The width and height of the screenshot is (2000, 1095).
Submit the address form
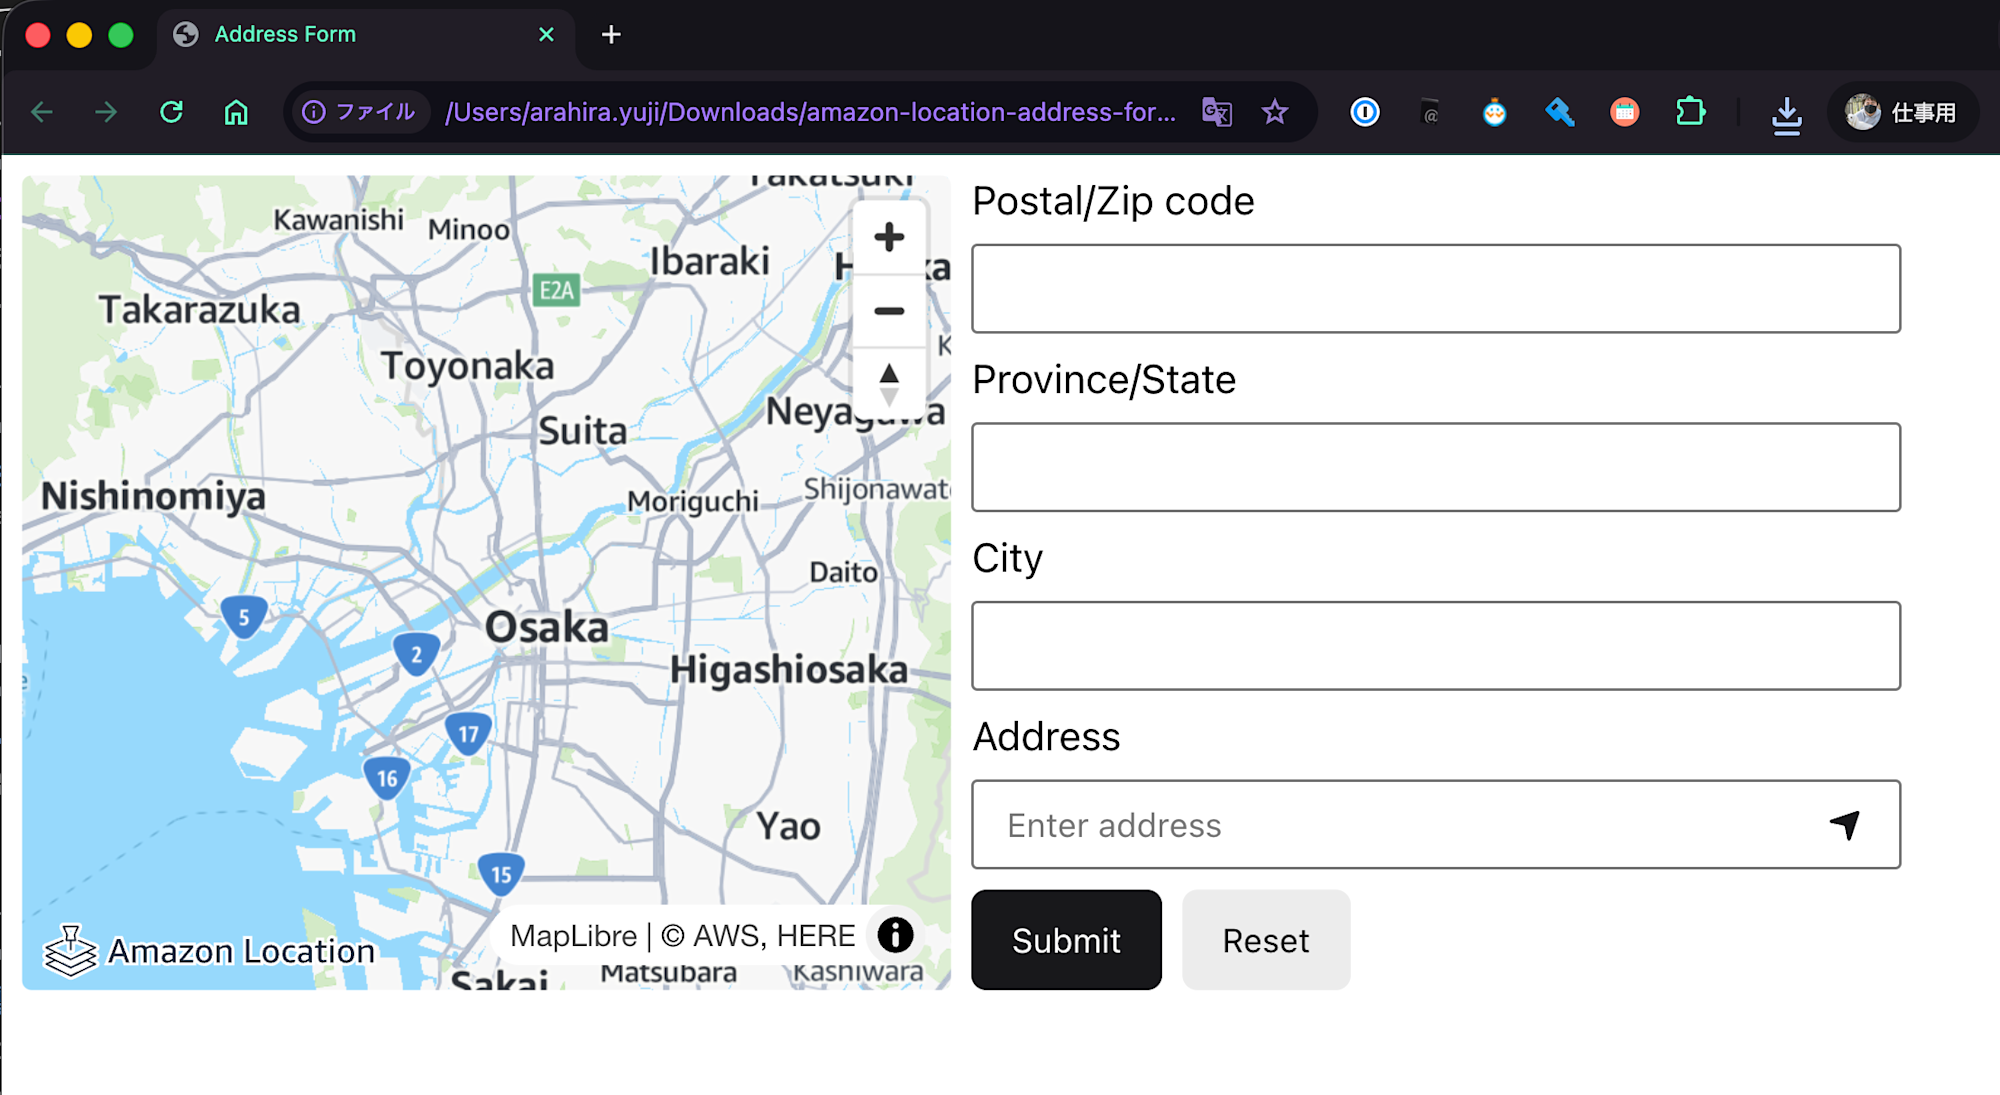click(x=1066, y=940)
